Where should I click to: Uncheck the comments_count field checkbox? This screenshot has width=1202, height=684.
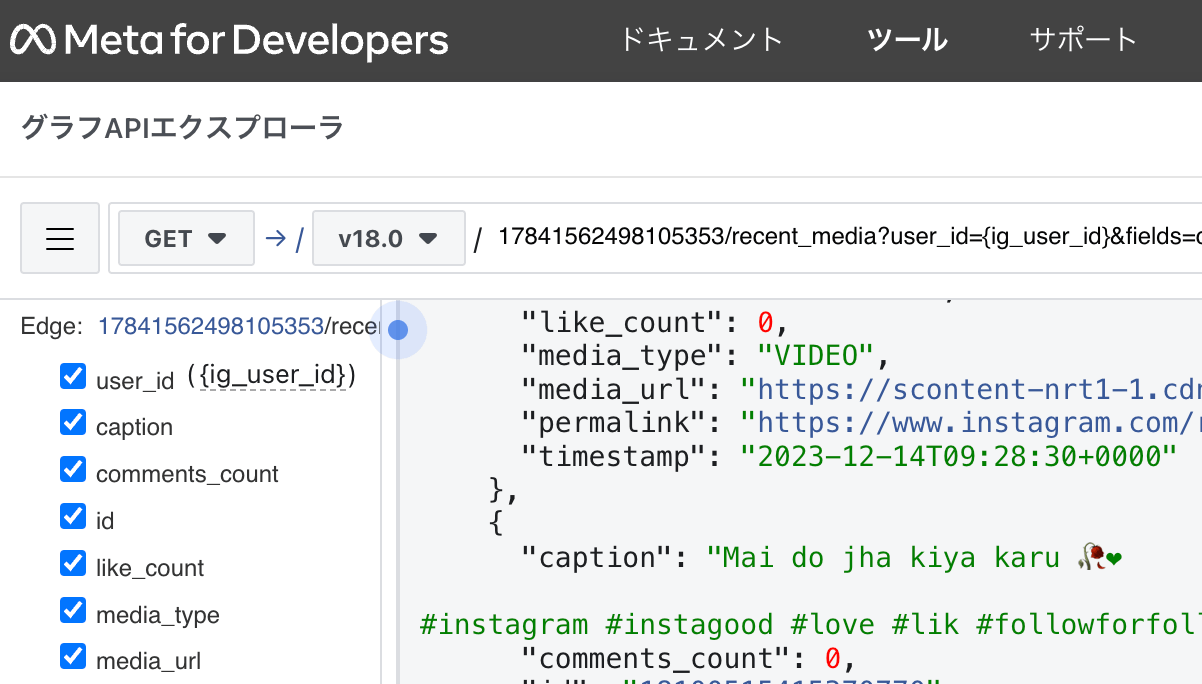[x=73, y=470]
